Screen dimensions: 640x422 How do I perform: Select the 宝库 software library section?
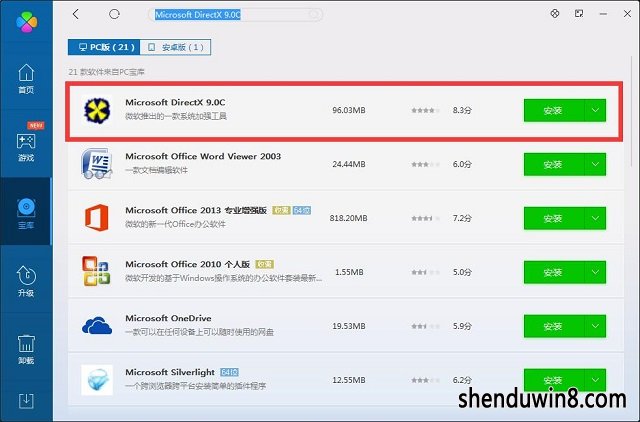(x=26, y=213)
